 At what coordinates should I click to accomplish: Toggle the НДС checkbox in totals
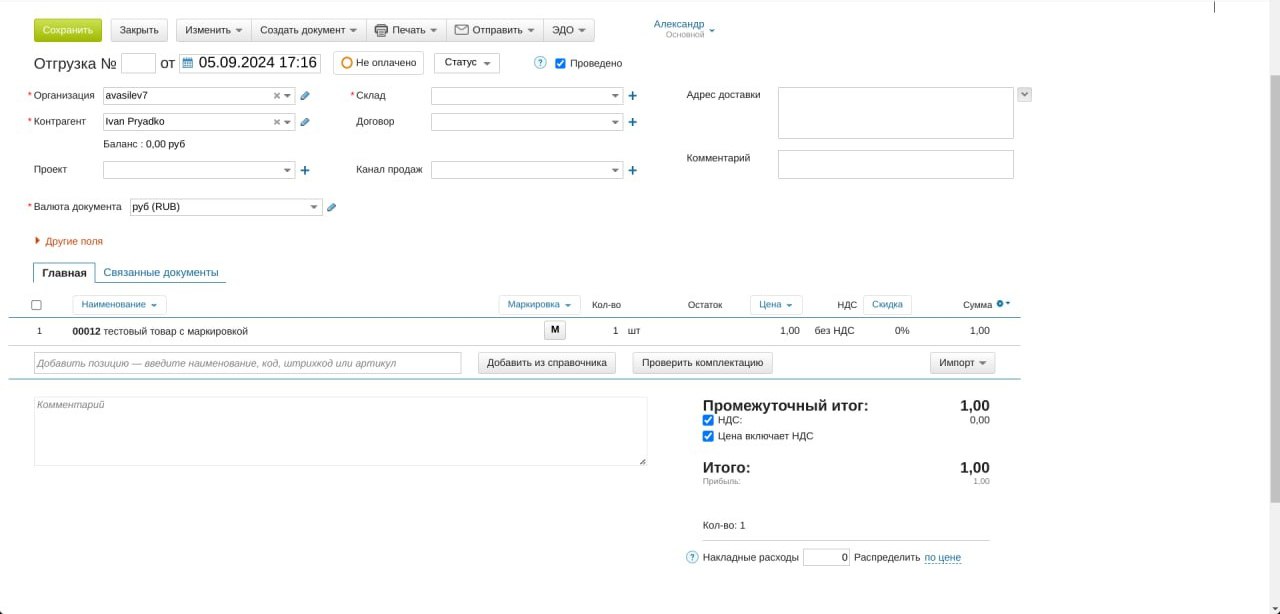(x=708, y=420)
